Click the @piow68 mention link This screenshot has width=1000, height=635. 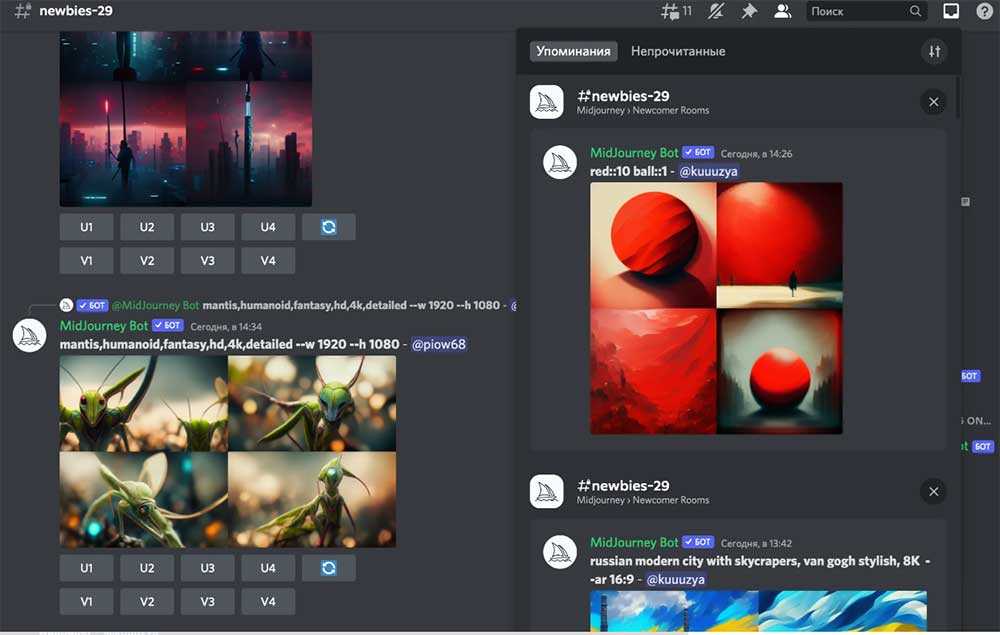click(438, 344)
